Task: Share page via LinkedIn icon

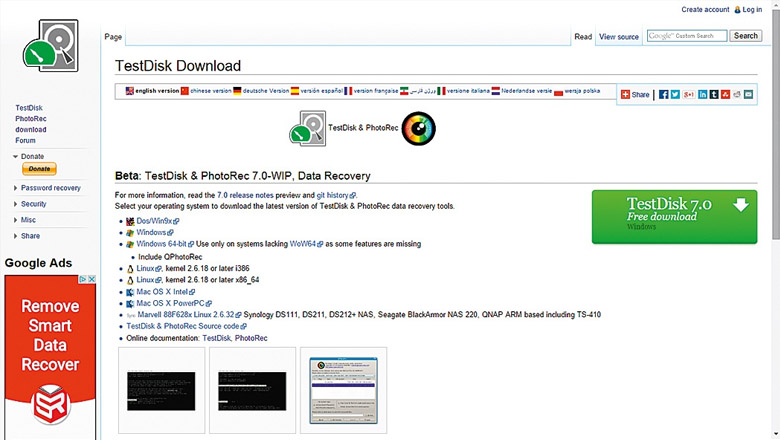Action: click(x=703, y=94)
